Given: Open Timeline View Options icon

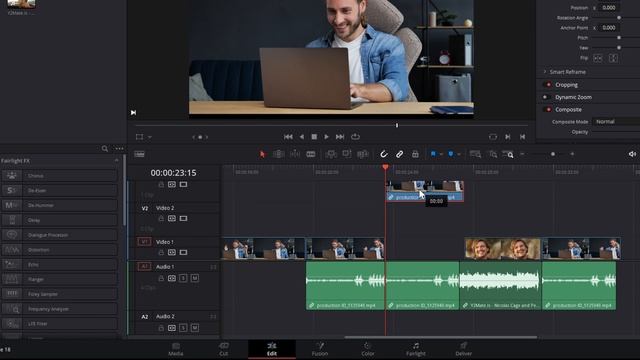Looking at the screenshot, I should click(139, 154).
